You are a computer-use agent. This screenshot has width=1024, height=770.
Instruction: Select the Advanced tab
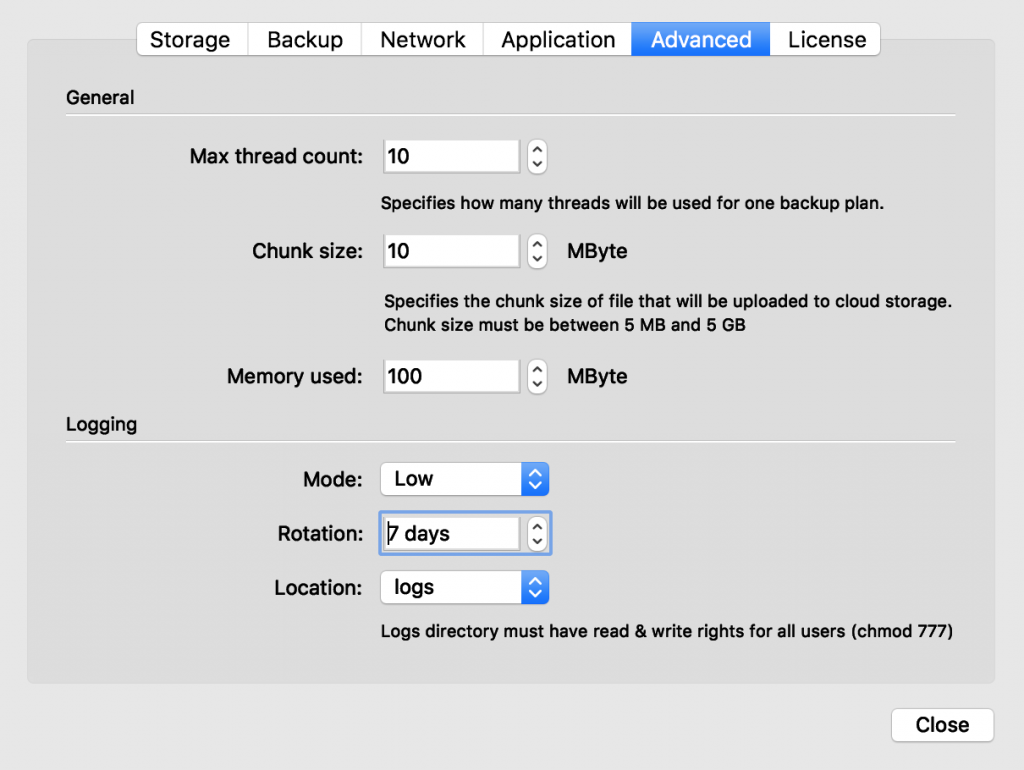coord(700,39)
